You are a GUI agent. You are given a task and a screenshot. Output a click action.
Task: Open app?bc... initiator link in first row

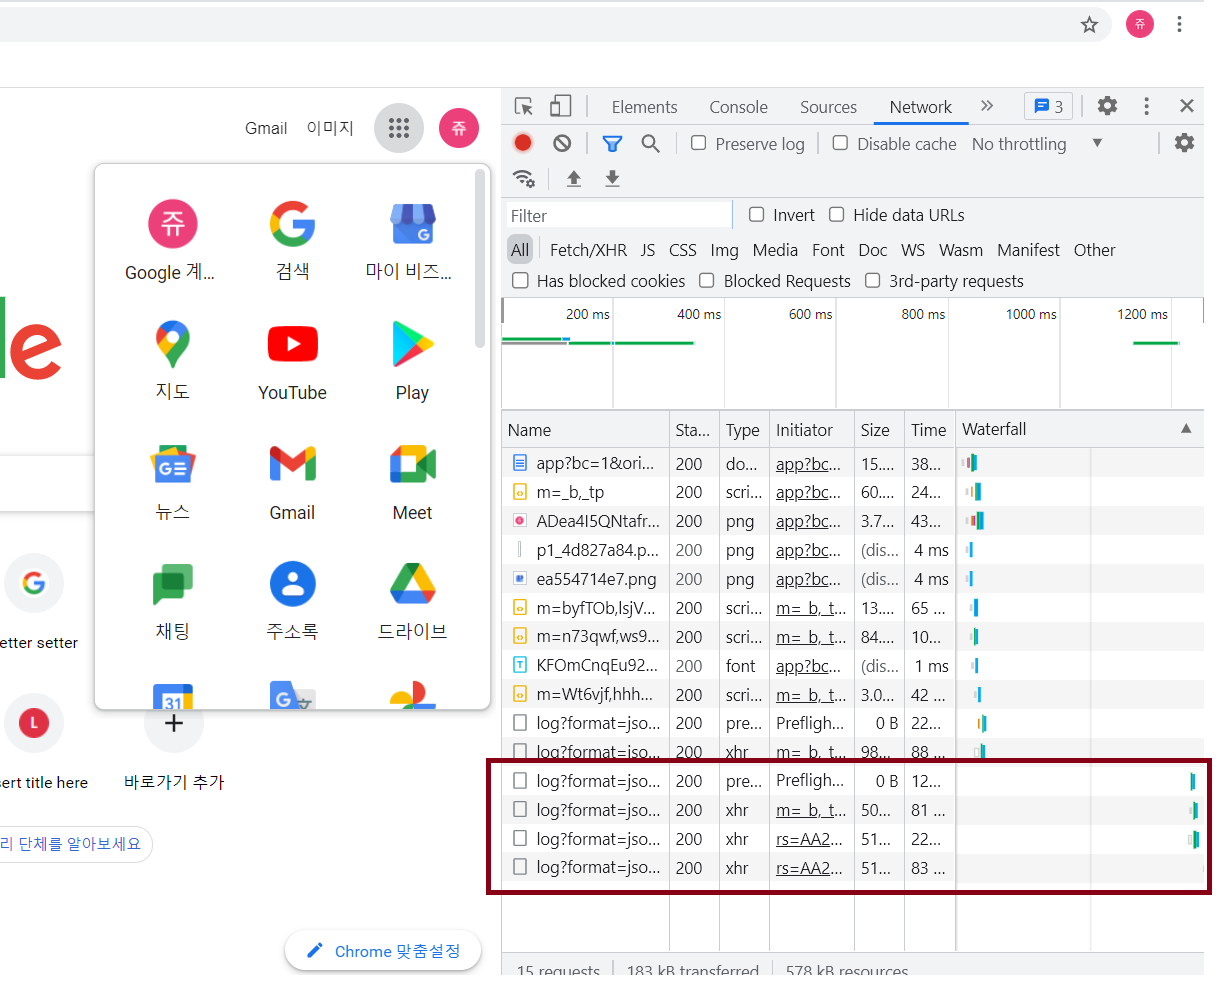point(808,463)
